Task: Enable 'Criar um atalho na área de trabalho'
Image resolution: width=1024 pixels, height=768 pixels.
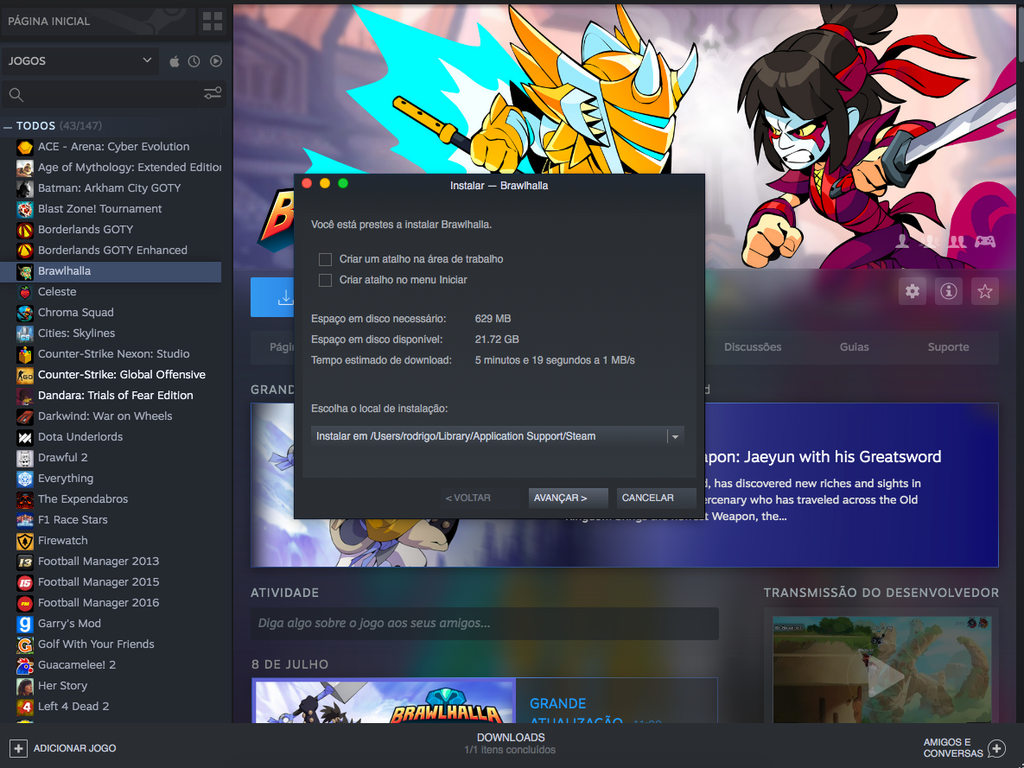Action: [x=325, y=259]
